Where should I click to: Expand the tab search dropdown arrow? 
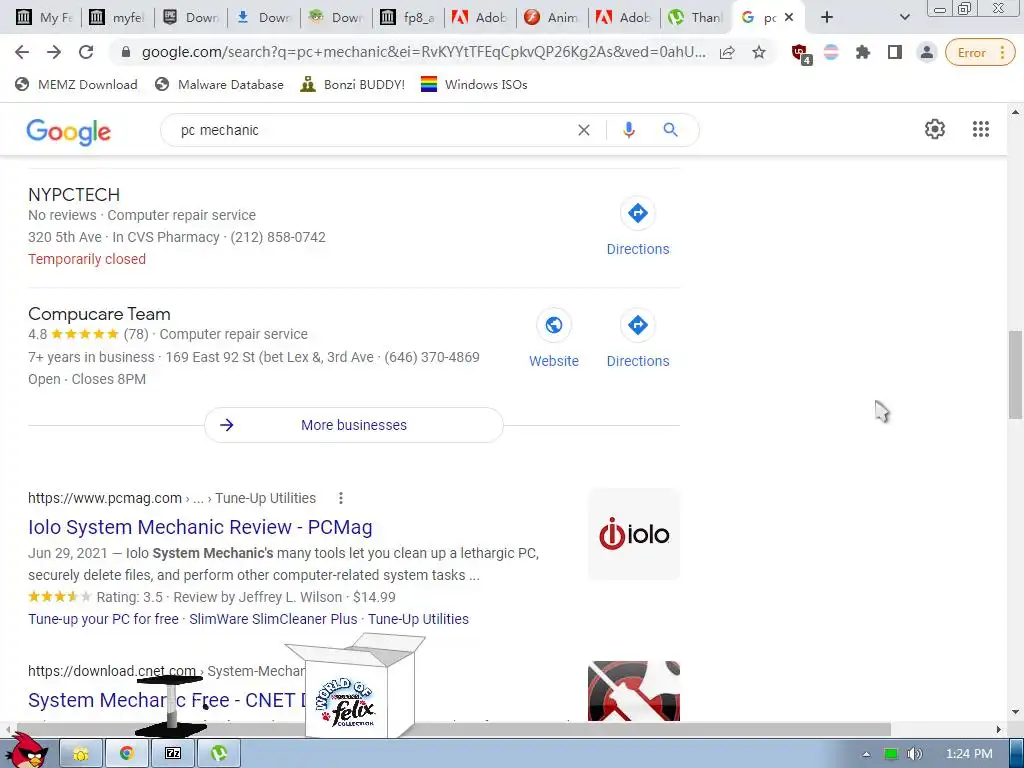point(904,18)
